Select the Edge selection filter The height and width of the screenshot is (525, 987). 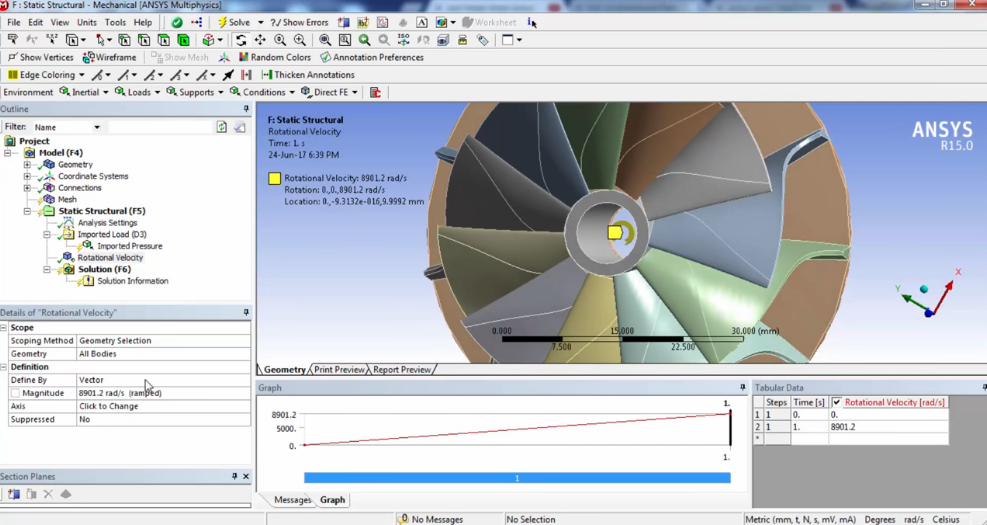pos(144,40)
